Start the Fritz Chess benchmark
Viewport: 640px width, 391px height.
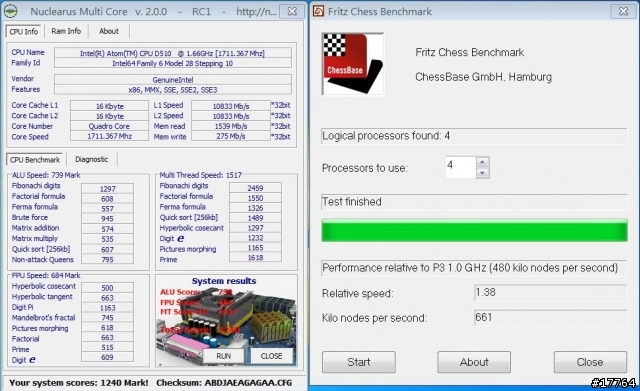click(x=359, y=362)
